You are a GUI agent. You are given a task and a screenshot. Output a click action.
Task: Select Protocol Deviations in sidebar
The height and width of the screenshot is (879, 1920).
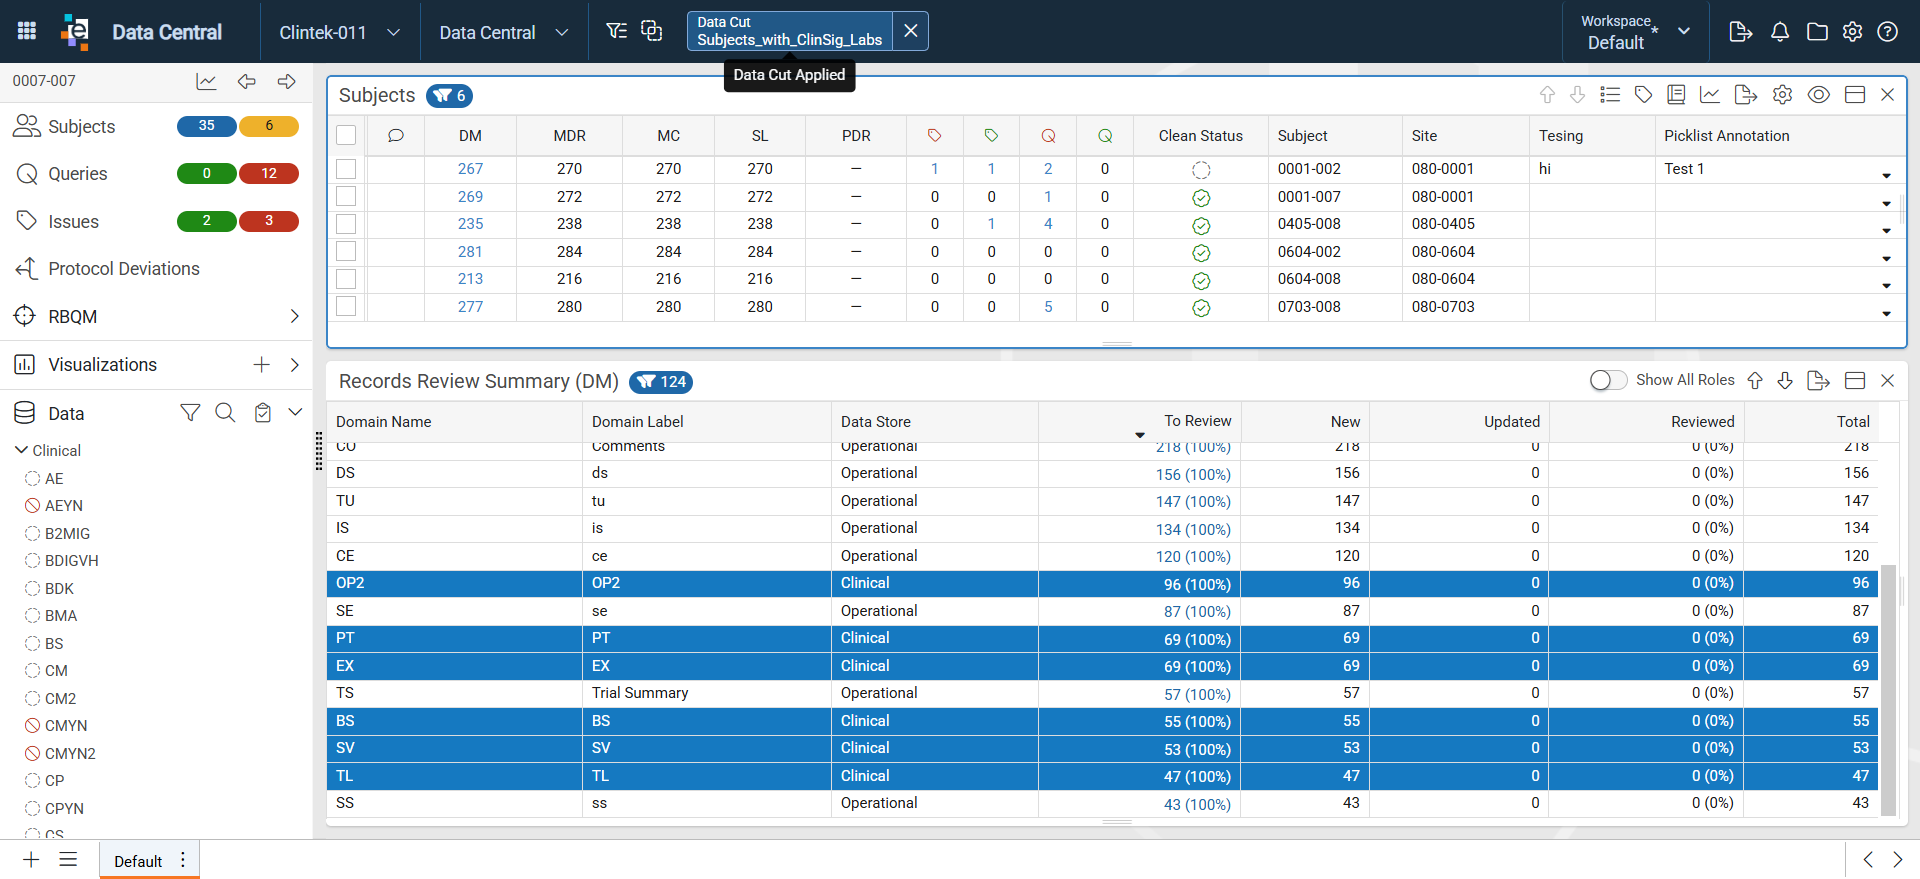(x=124, y=269)
